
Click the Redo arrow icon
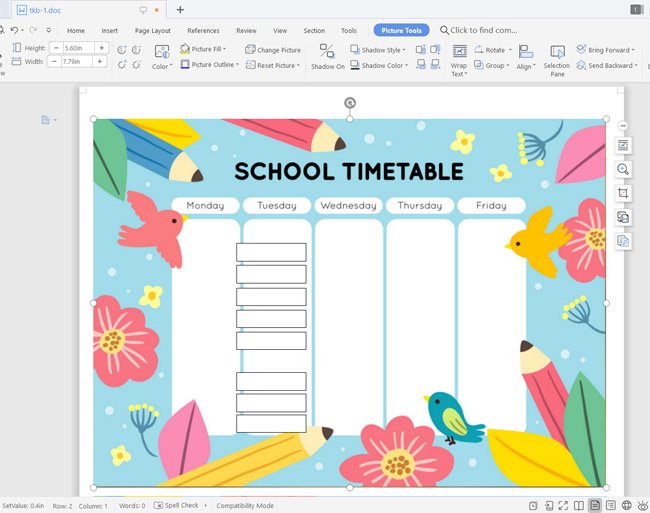click(x=33, y=30)
